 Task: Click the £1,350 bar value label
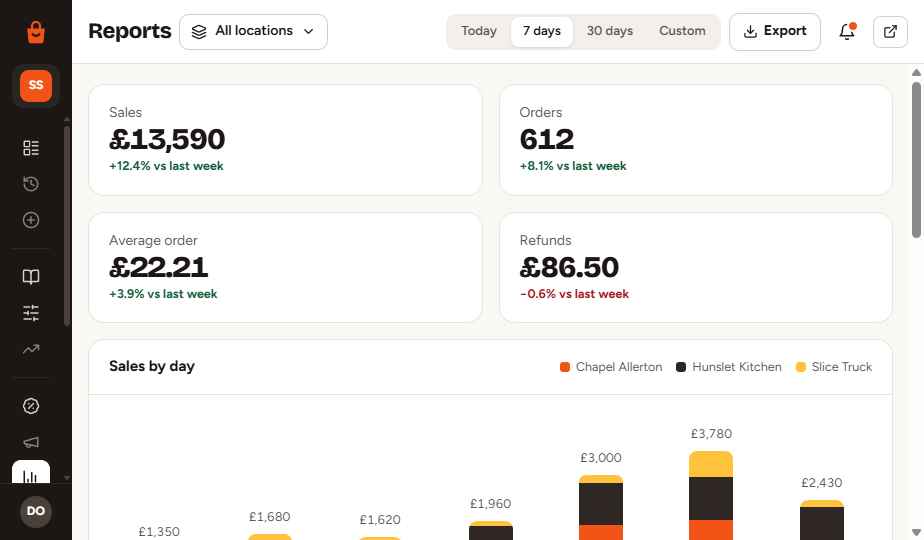(159, 532)
